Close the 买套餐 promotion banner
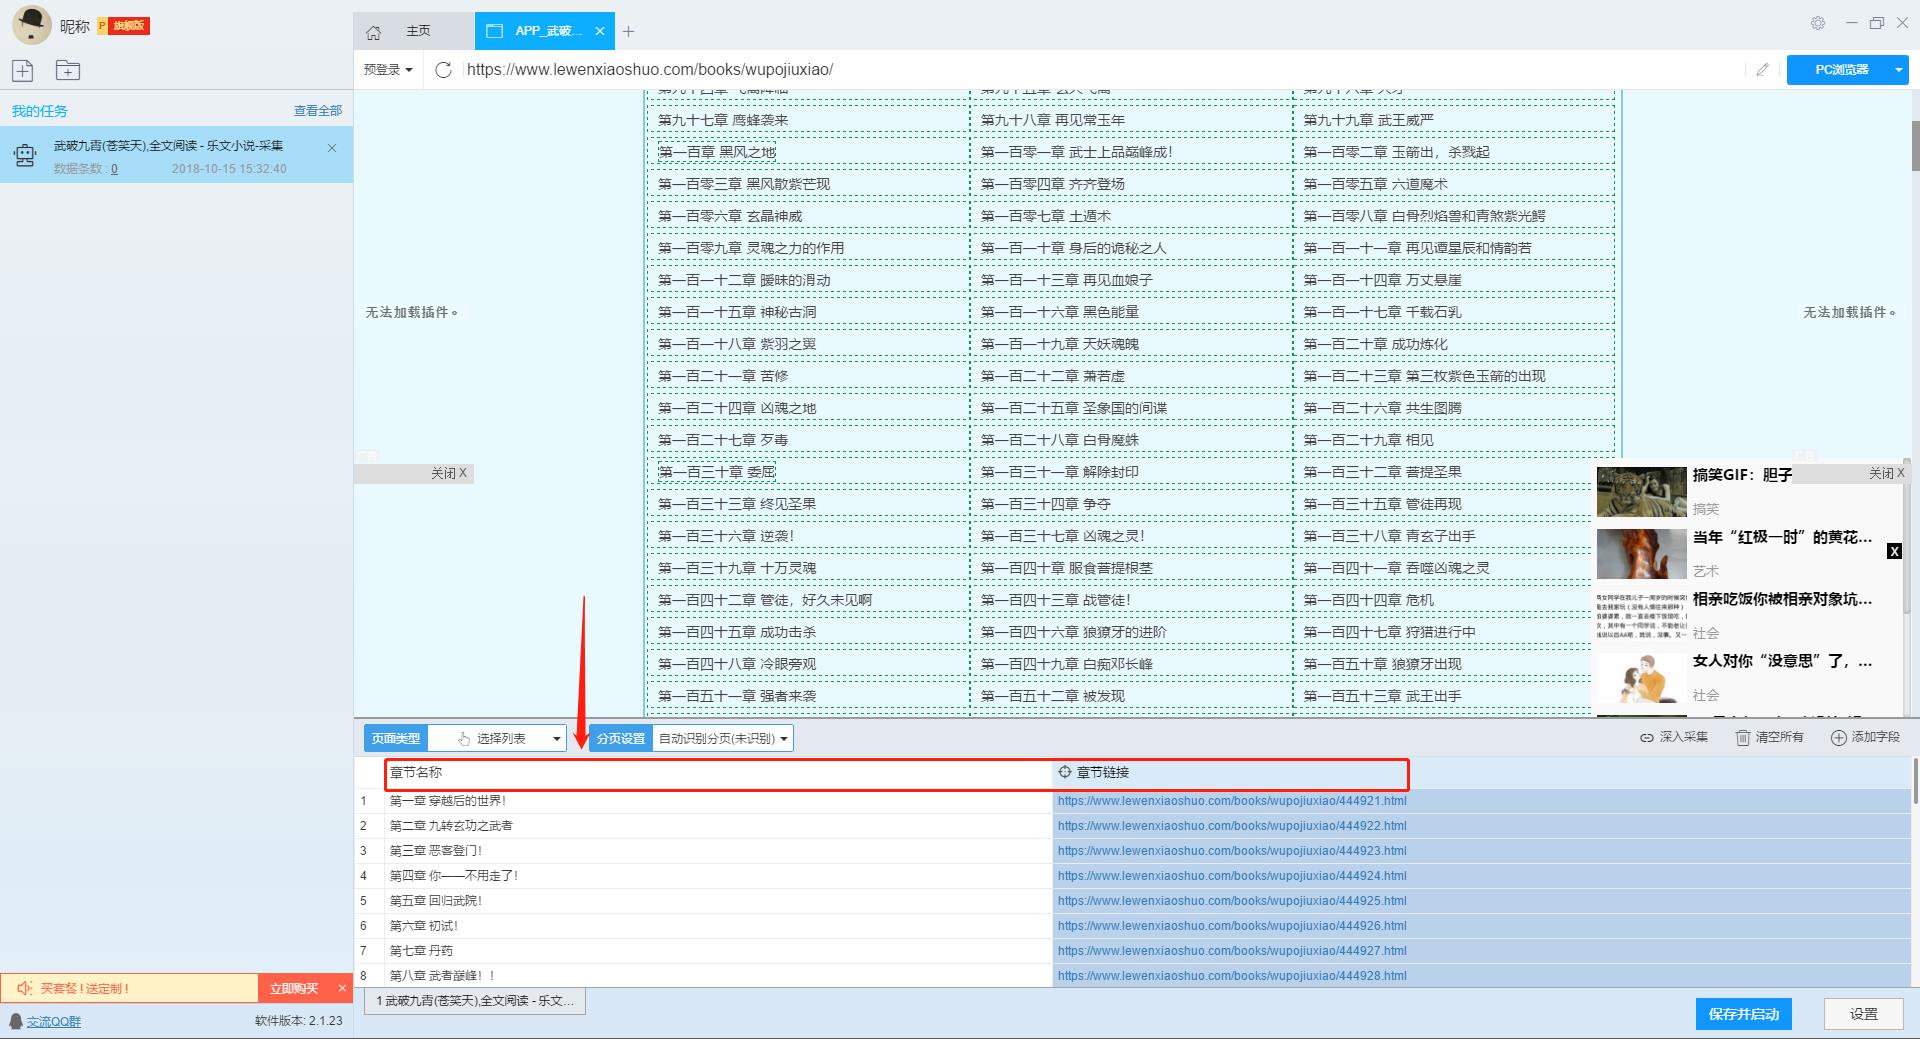 [x=342, y=988]
